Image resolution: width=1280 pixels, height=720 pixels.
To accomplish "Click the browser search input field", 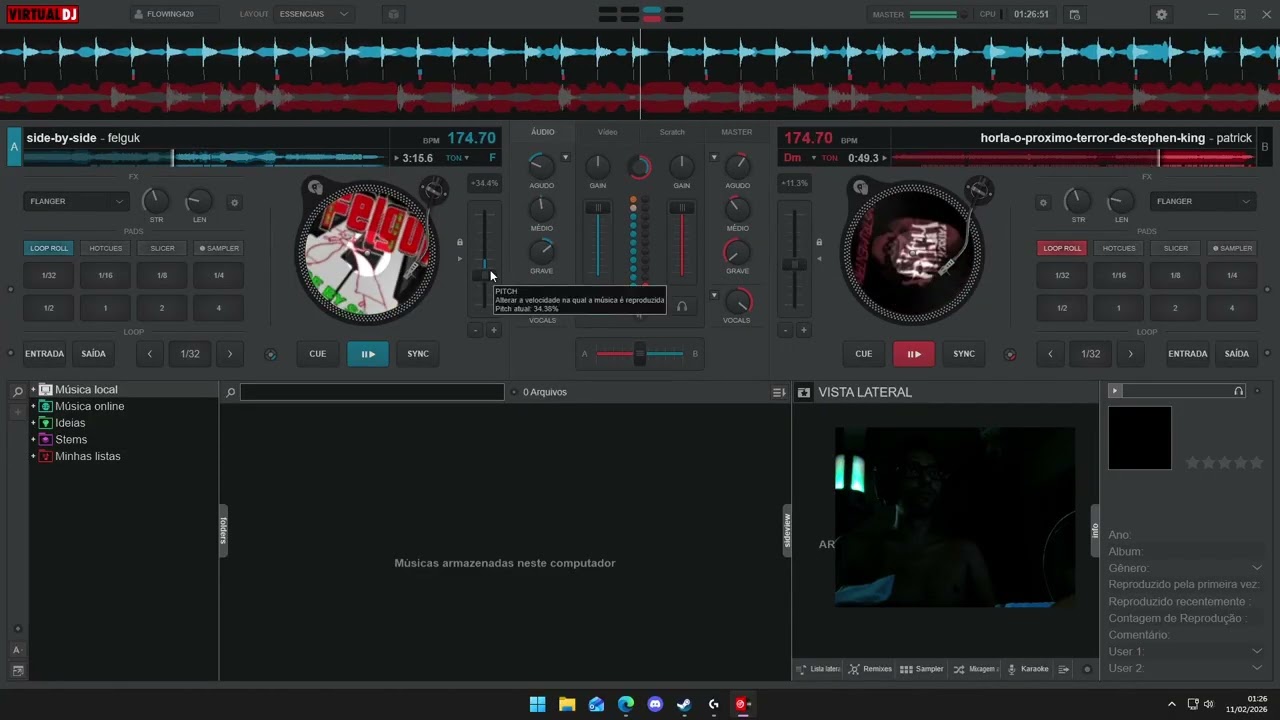I will point(372,392).
